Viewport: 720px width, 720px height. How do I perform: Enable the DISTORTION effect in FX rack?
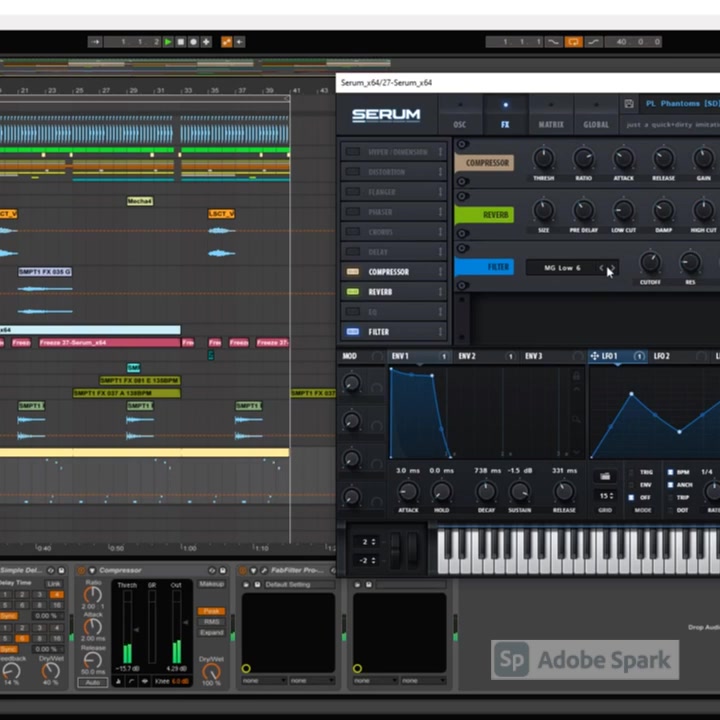pyautogui.click(x=353, y=172)
